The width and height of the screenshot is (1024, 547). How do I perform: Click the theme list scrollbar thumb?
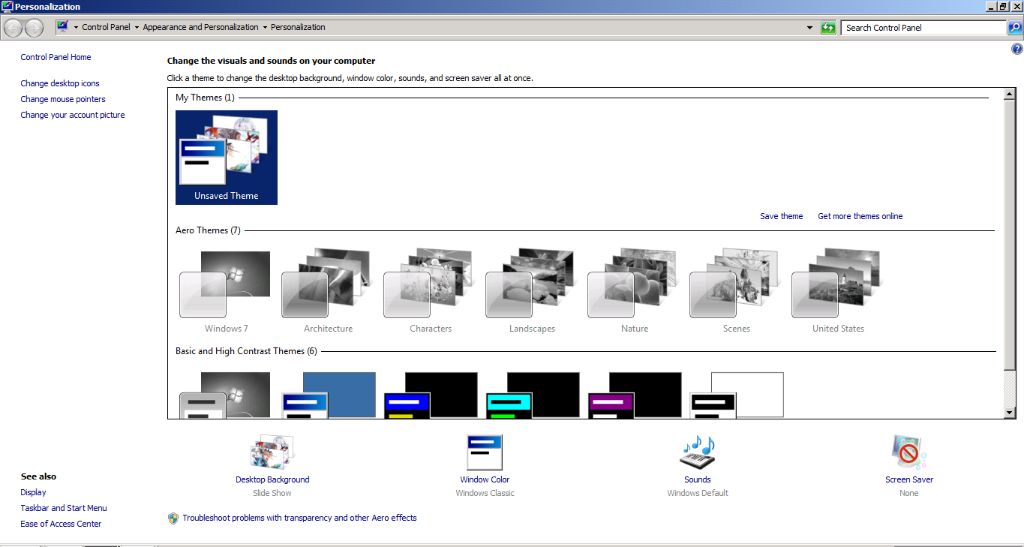1010,236
